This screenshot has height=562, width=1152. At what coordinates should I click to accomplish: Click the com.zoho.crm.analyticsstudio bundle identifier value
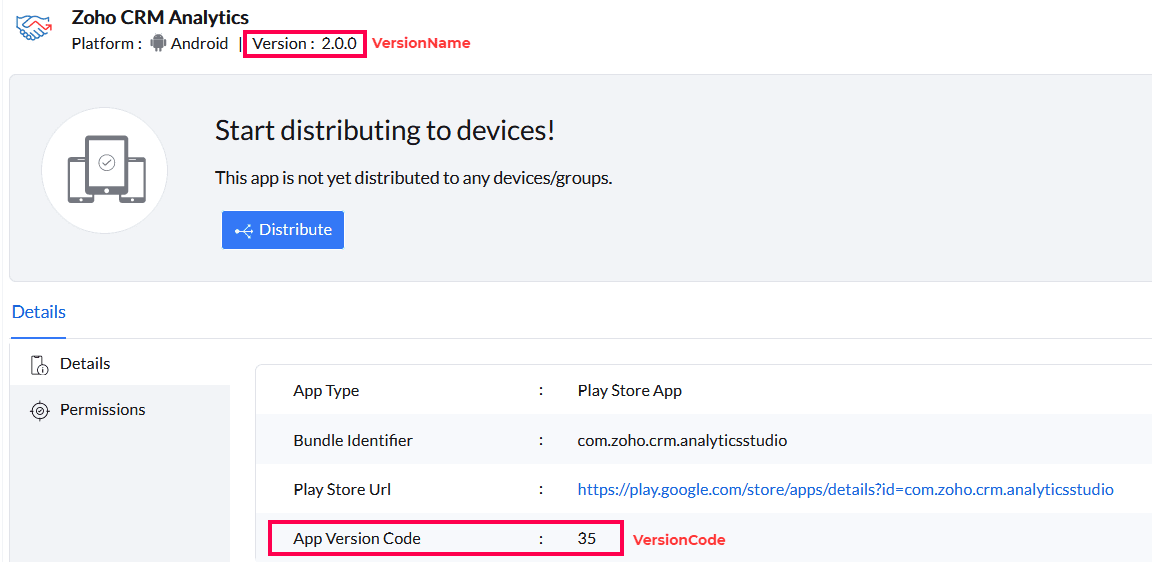click(683, 441)
